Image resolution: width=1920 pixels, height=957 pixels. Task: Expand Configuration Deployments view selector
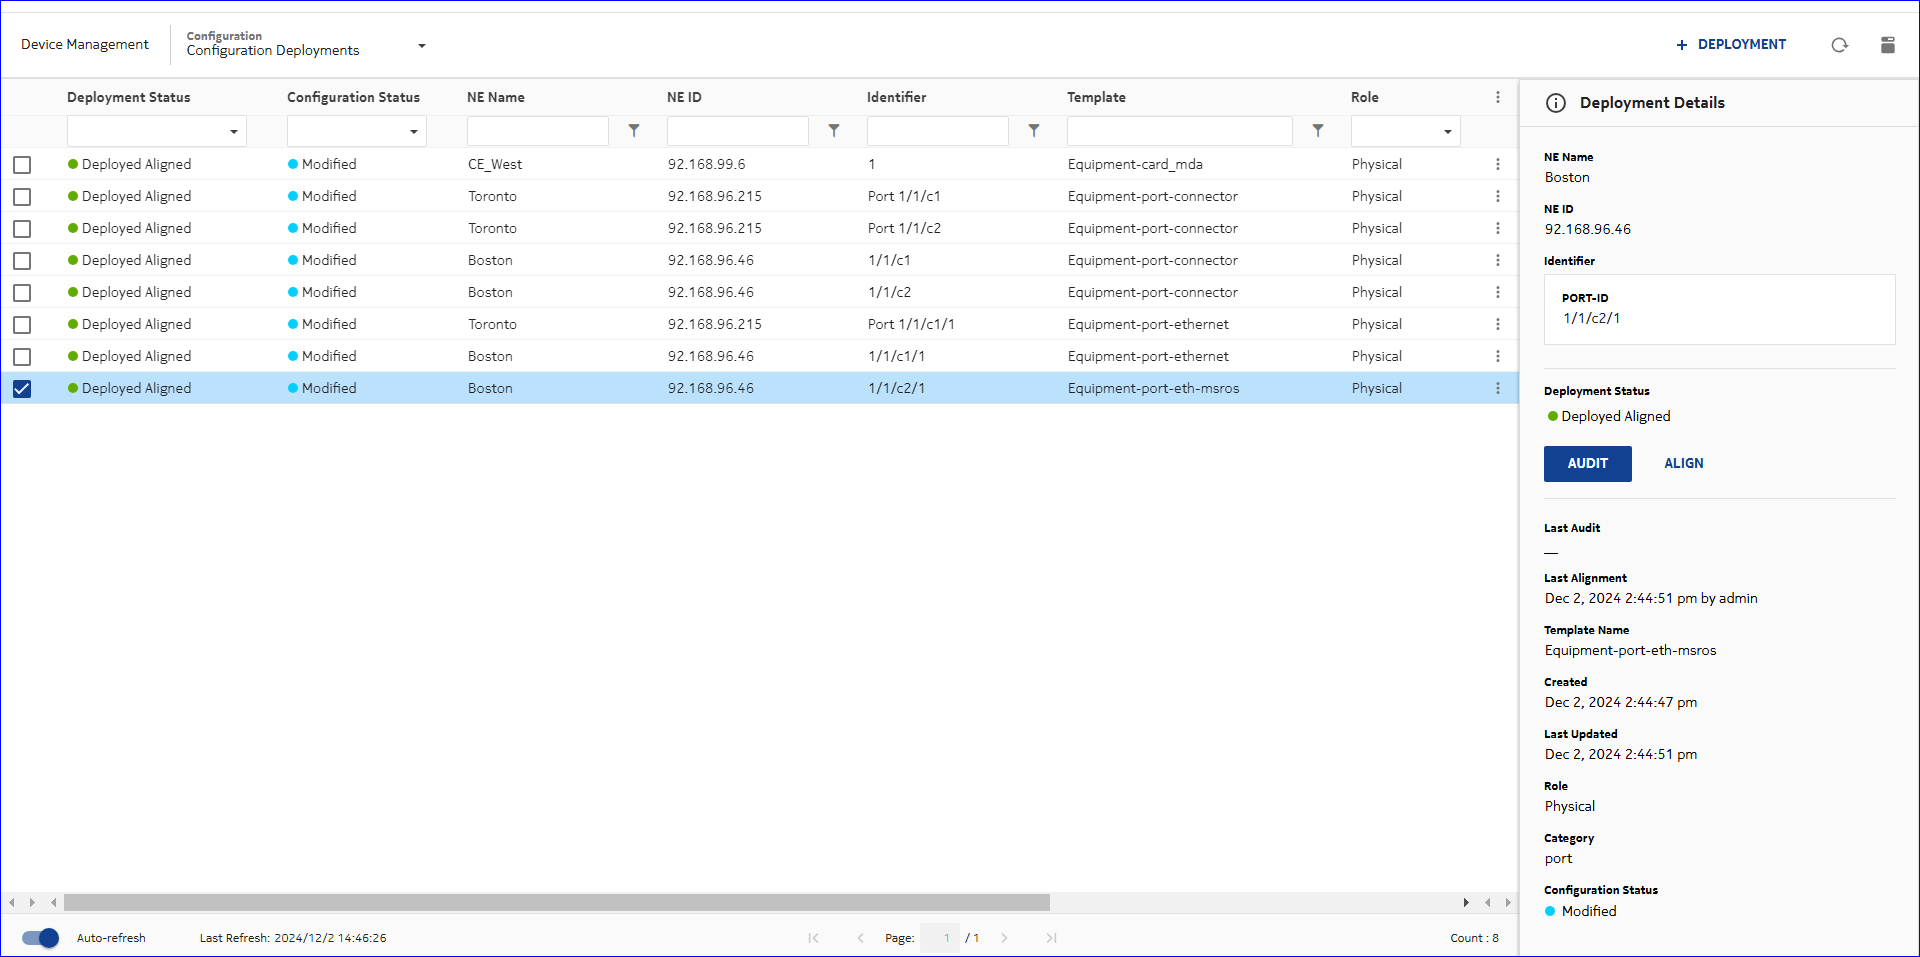421,46
